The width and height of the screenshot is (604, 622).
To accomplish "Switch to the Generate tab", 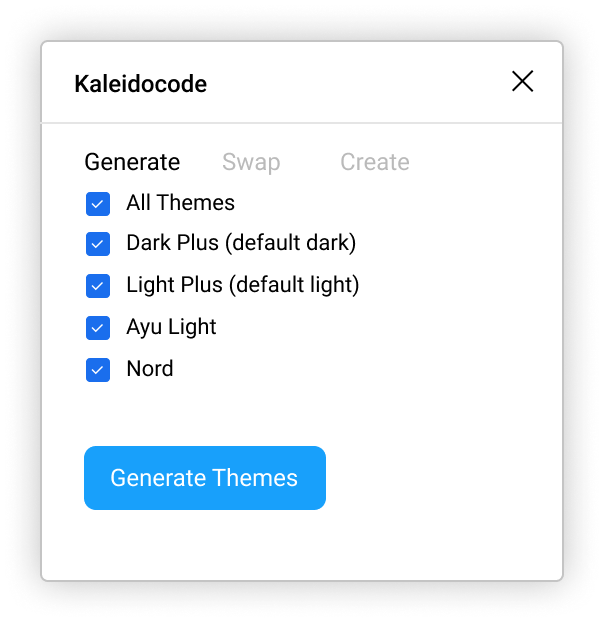I will [x=132, y=162].
